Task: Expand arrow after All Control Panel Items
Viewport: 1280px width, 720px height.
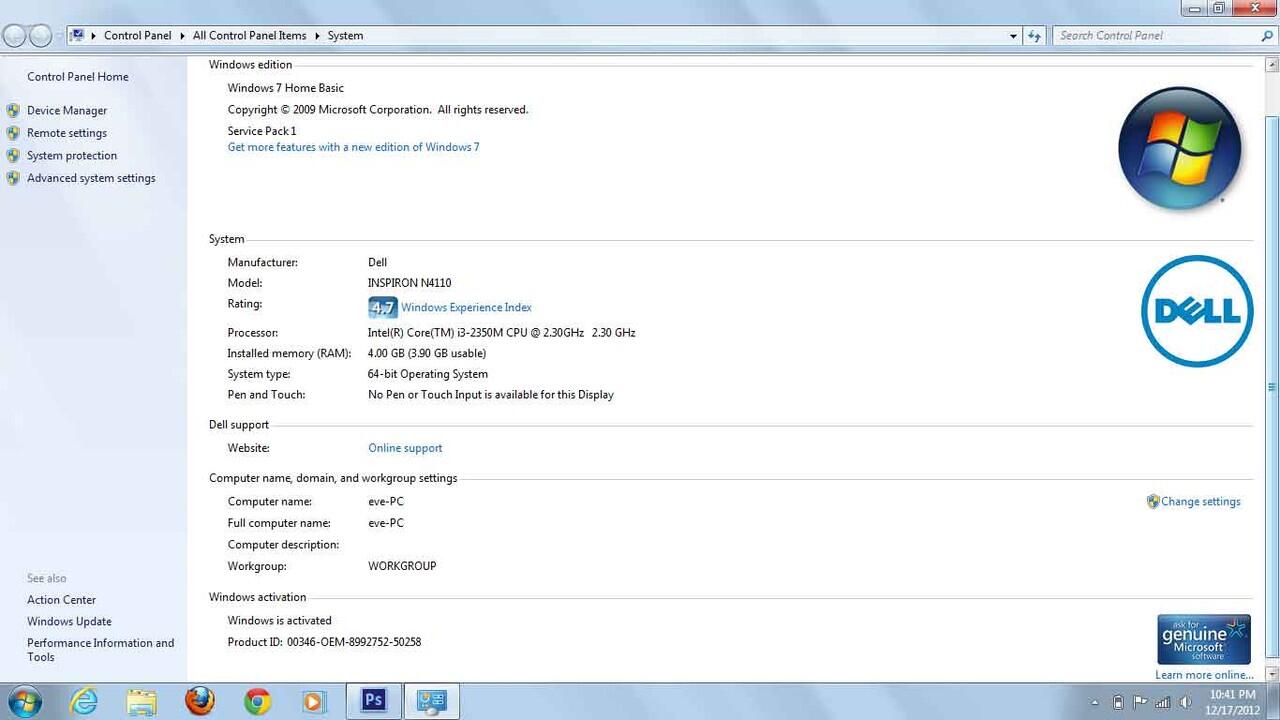Action: click(x=317, y=36)
